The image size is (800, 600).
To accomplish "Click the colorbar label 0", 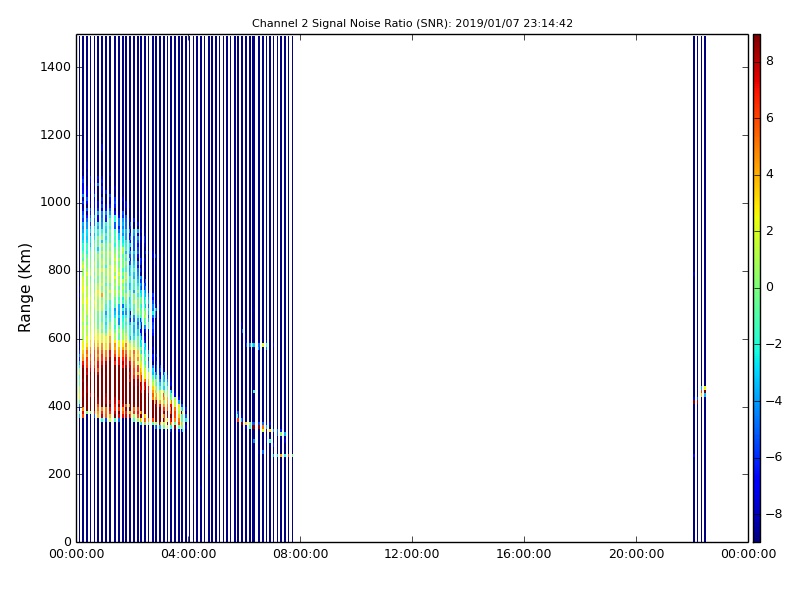I will click(770, 287).
